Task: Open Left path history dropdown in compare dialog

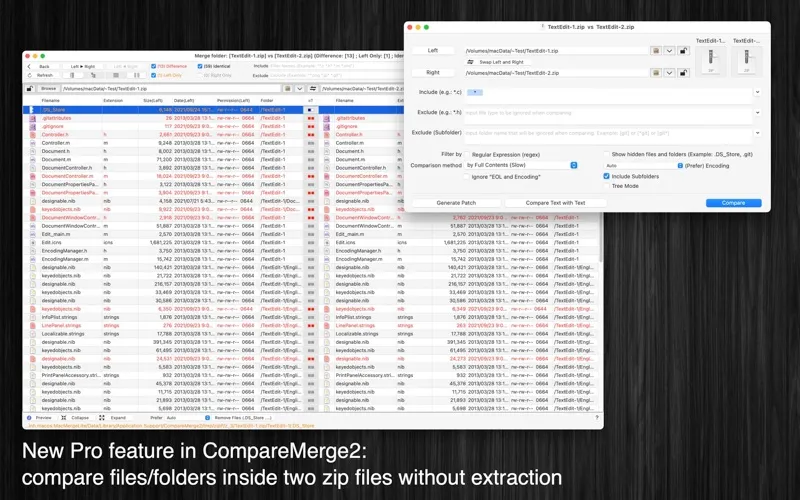Action: [x=669, y=51]
